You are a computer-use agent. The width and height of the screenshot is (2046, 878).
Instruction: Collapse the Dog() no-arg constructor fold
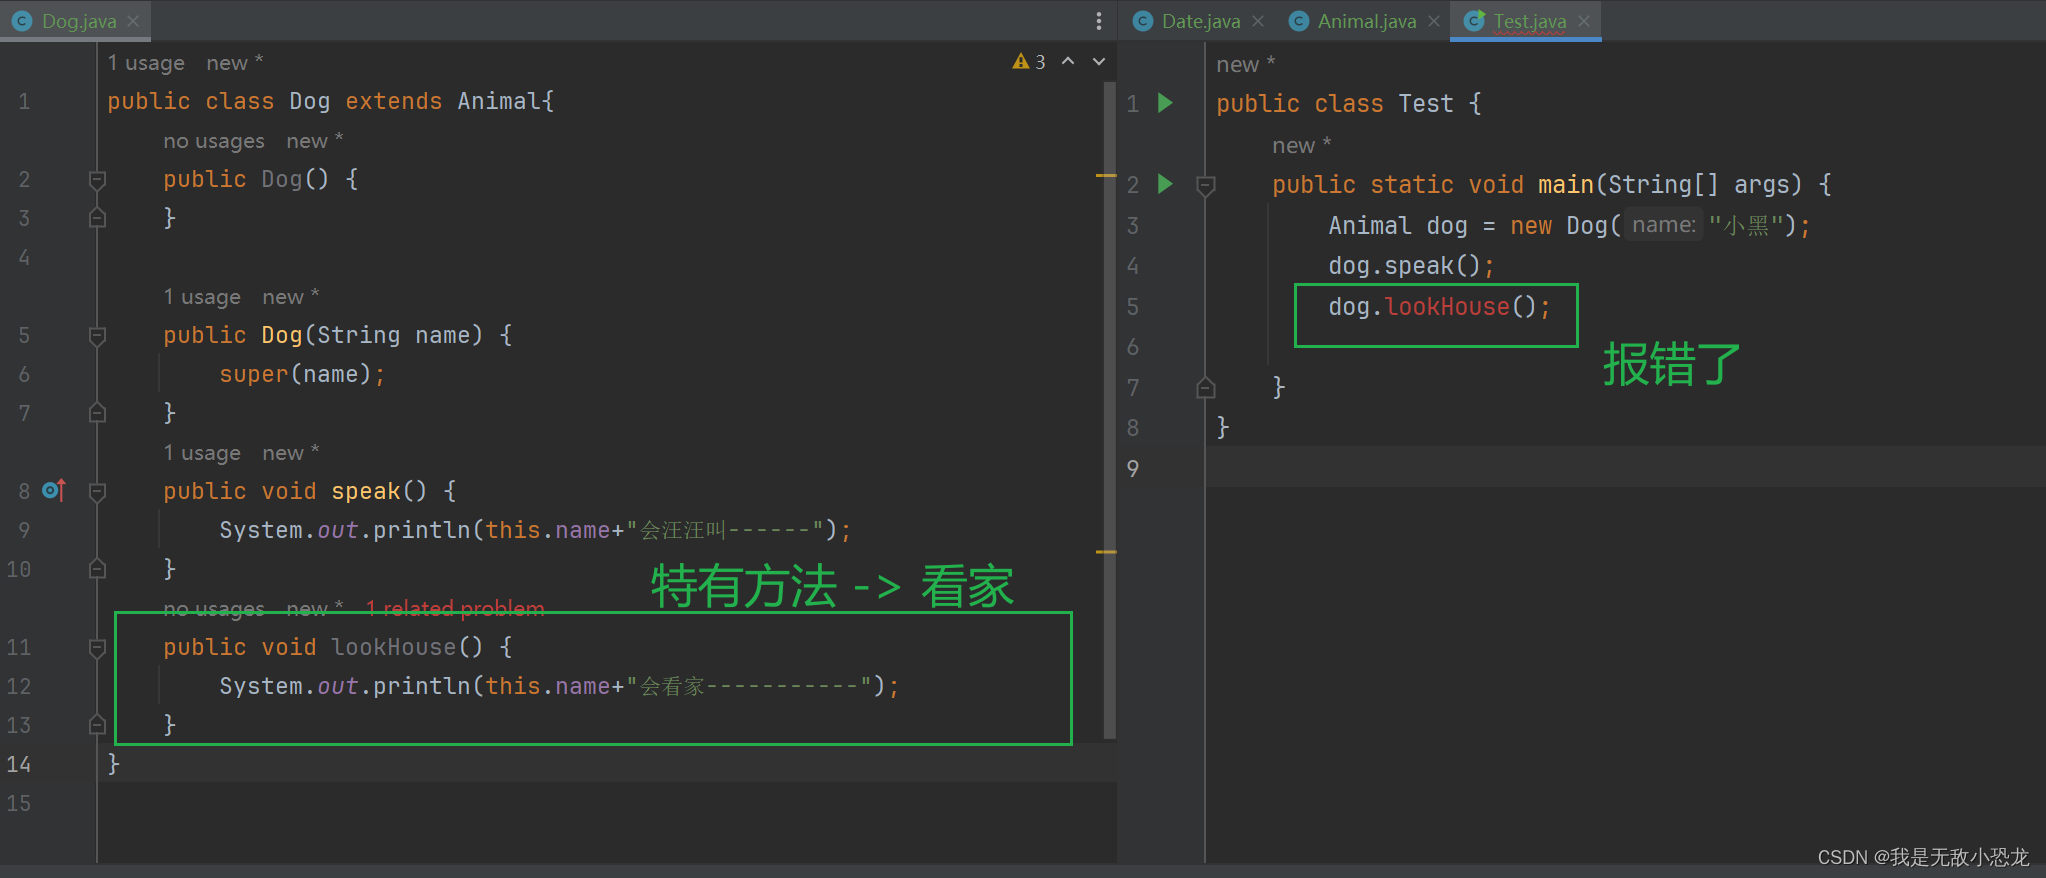[x=97, y=180]
